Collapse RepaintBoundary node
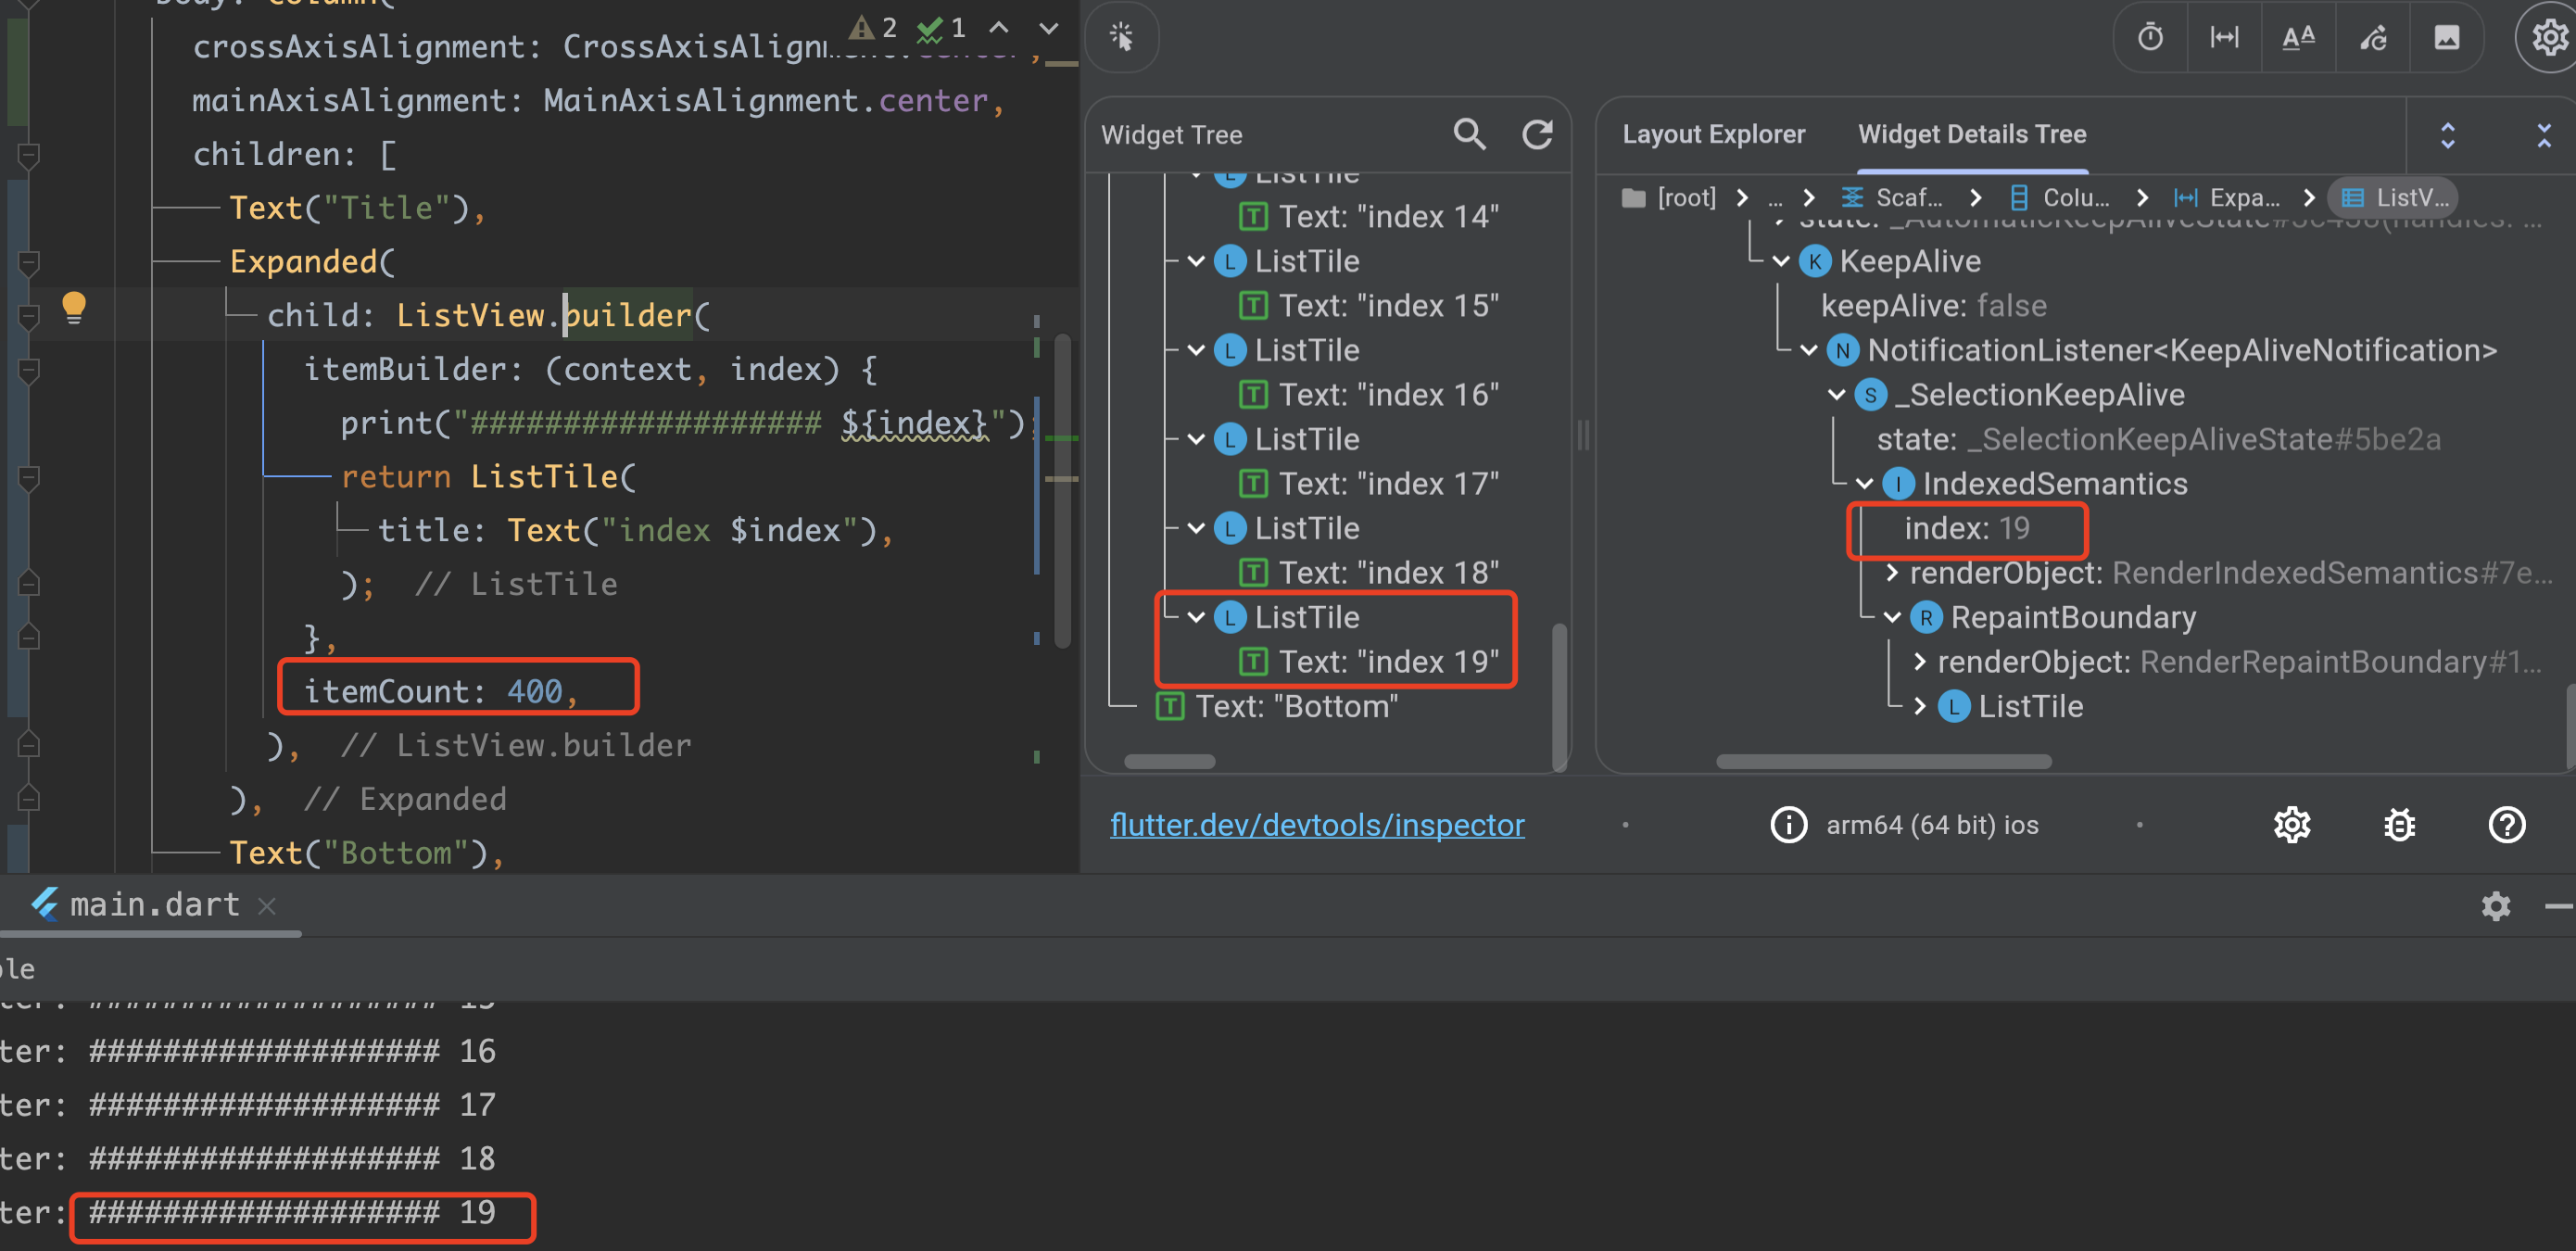This screenshot has height=1251, width=2576. (x=1893, y=617)
